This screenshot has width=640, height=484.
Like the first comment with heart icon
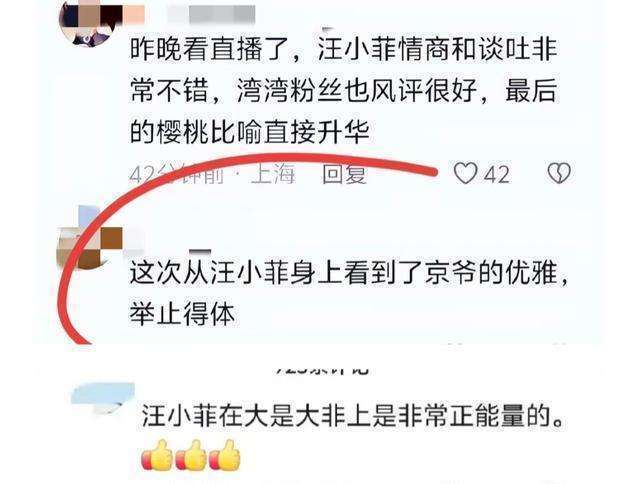[x=466, y=173]
